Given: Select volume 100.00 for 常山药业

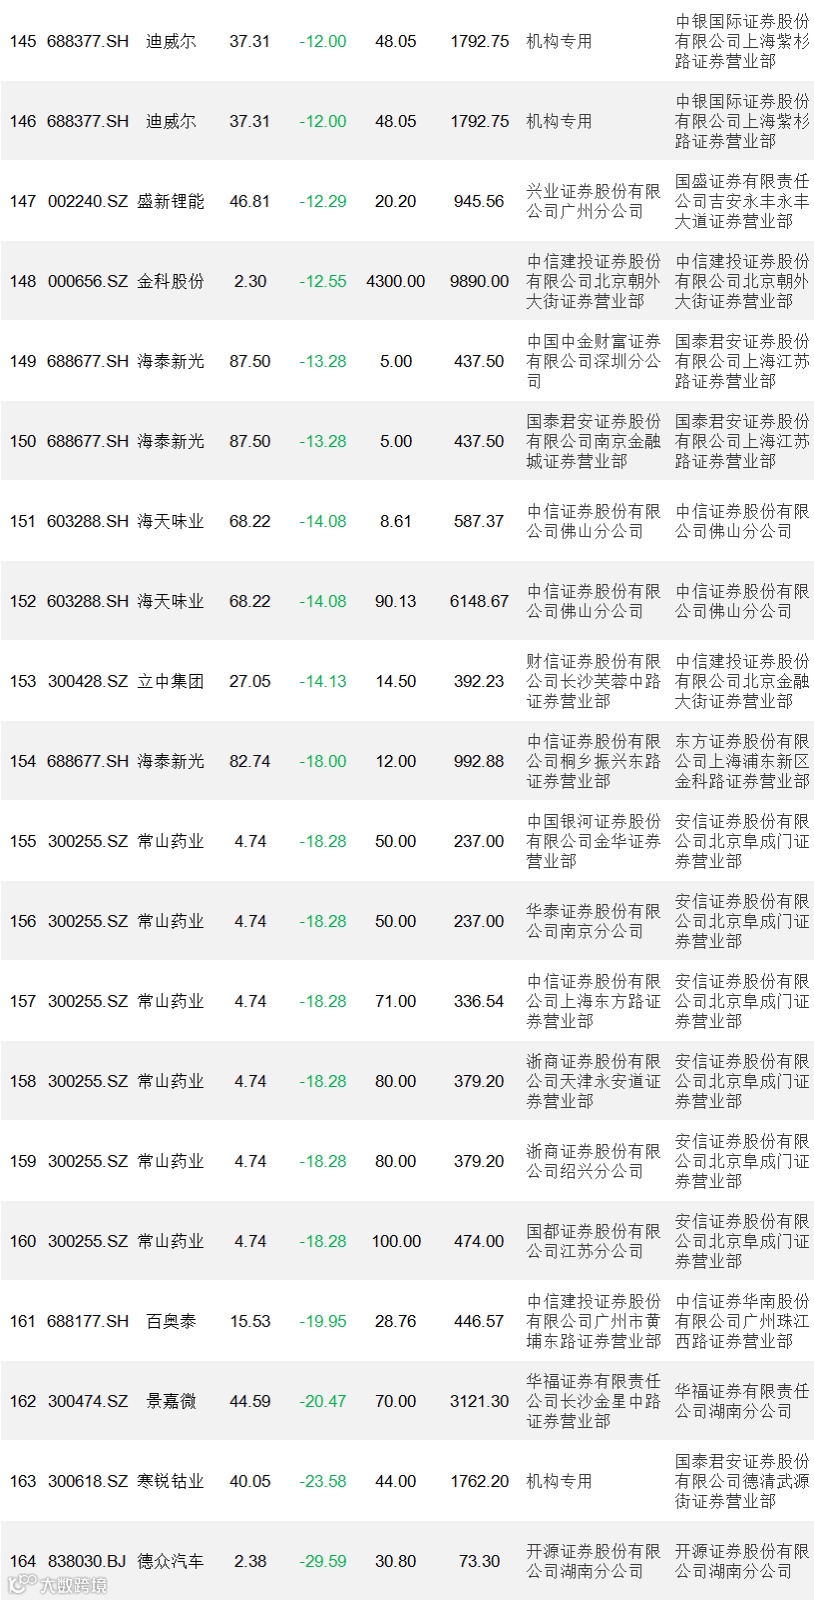Looking at the screenshot, I should (x=396, y=1241).
